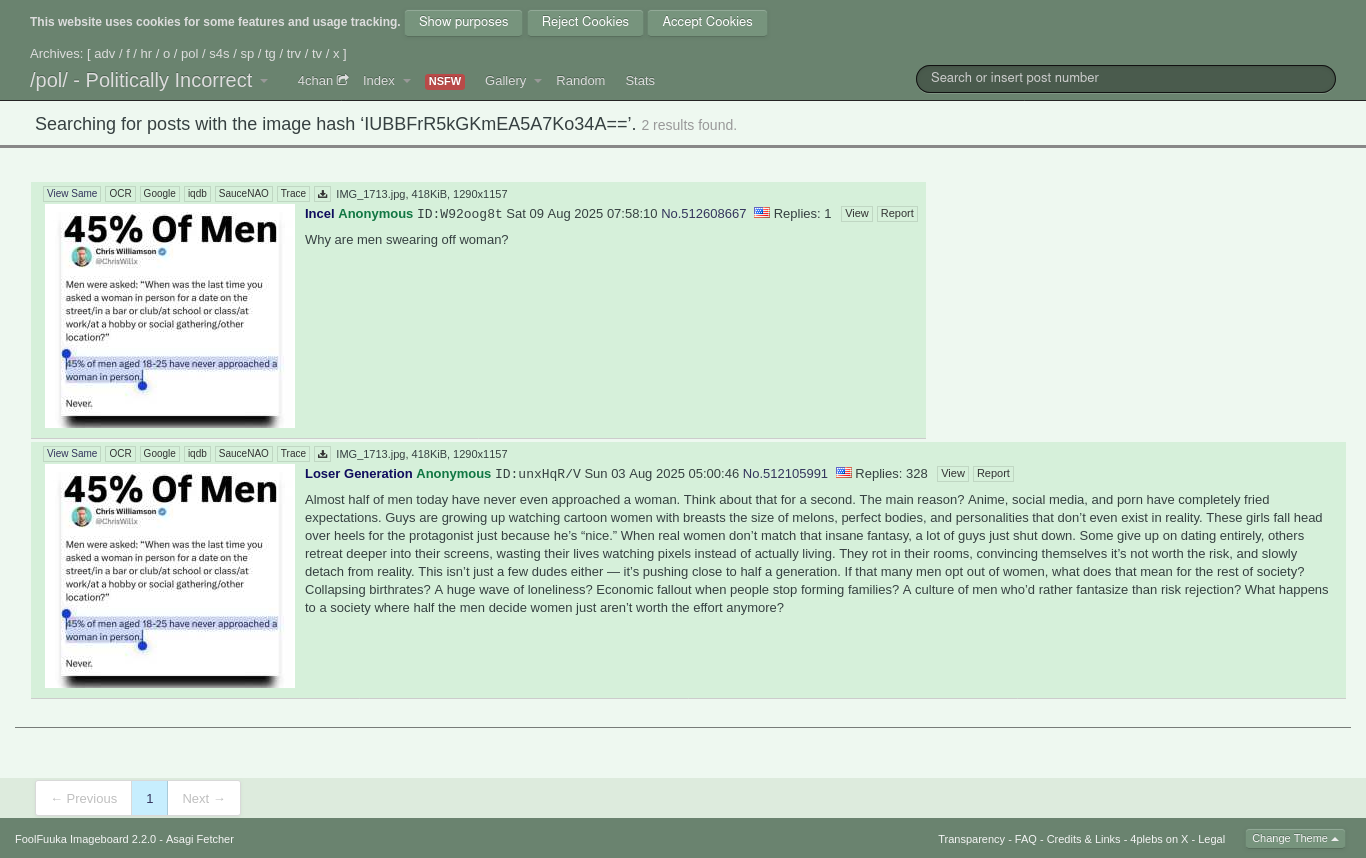The height and width of the screenshot is (858, 1366).
Task: Open 4plebs on X link
Action: (x=1159, y=839)
